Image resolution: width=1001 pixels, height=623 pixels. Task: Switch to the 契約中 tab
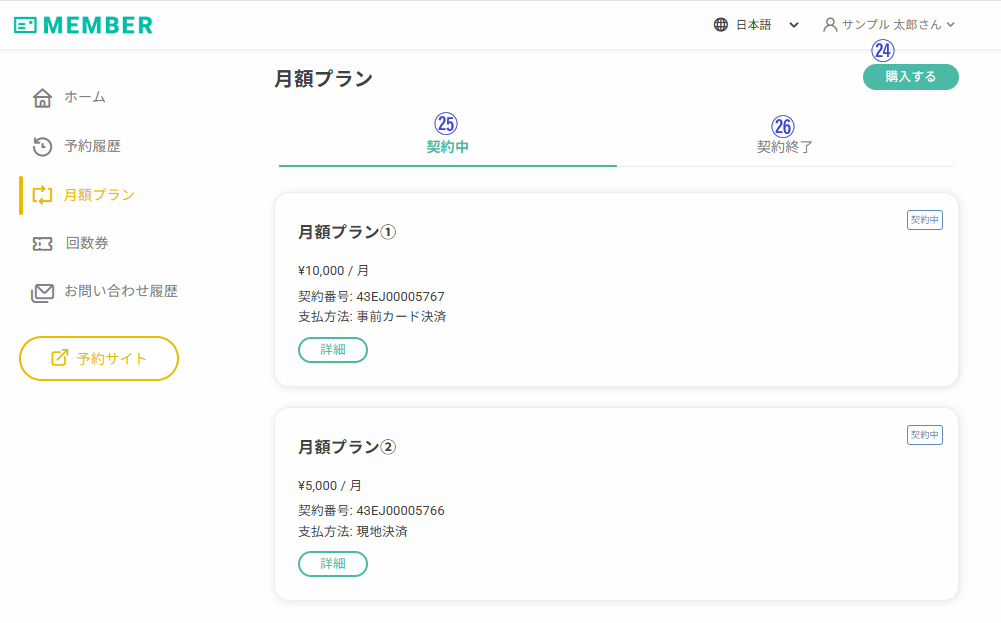click(448, 146)
